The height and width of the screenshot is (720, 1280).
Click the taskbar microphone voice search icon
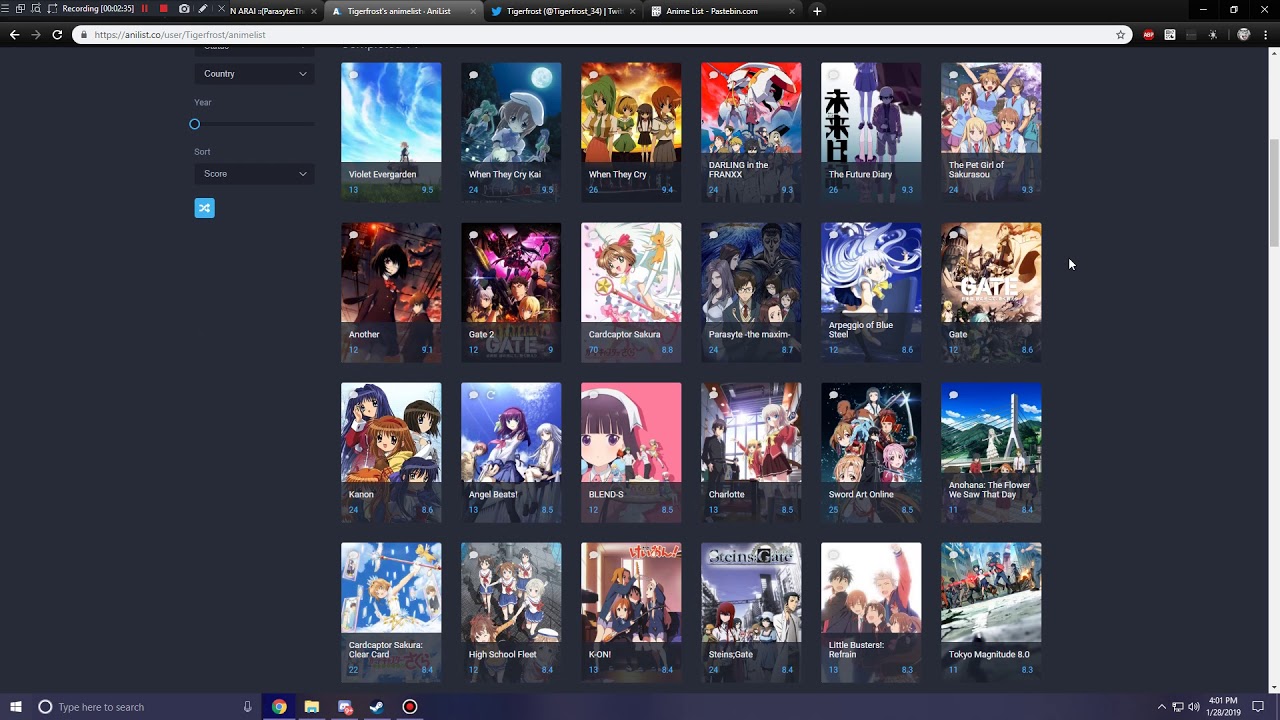248,707
